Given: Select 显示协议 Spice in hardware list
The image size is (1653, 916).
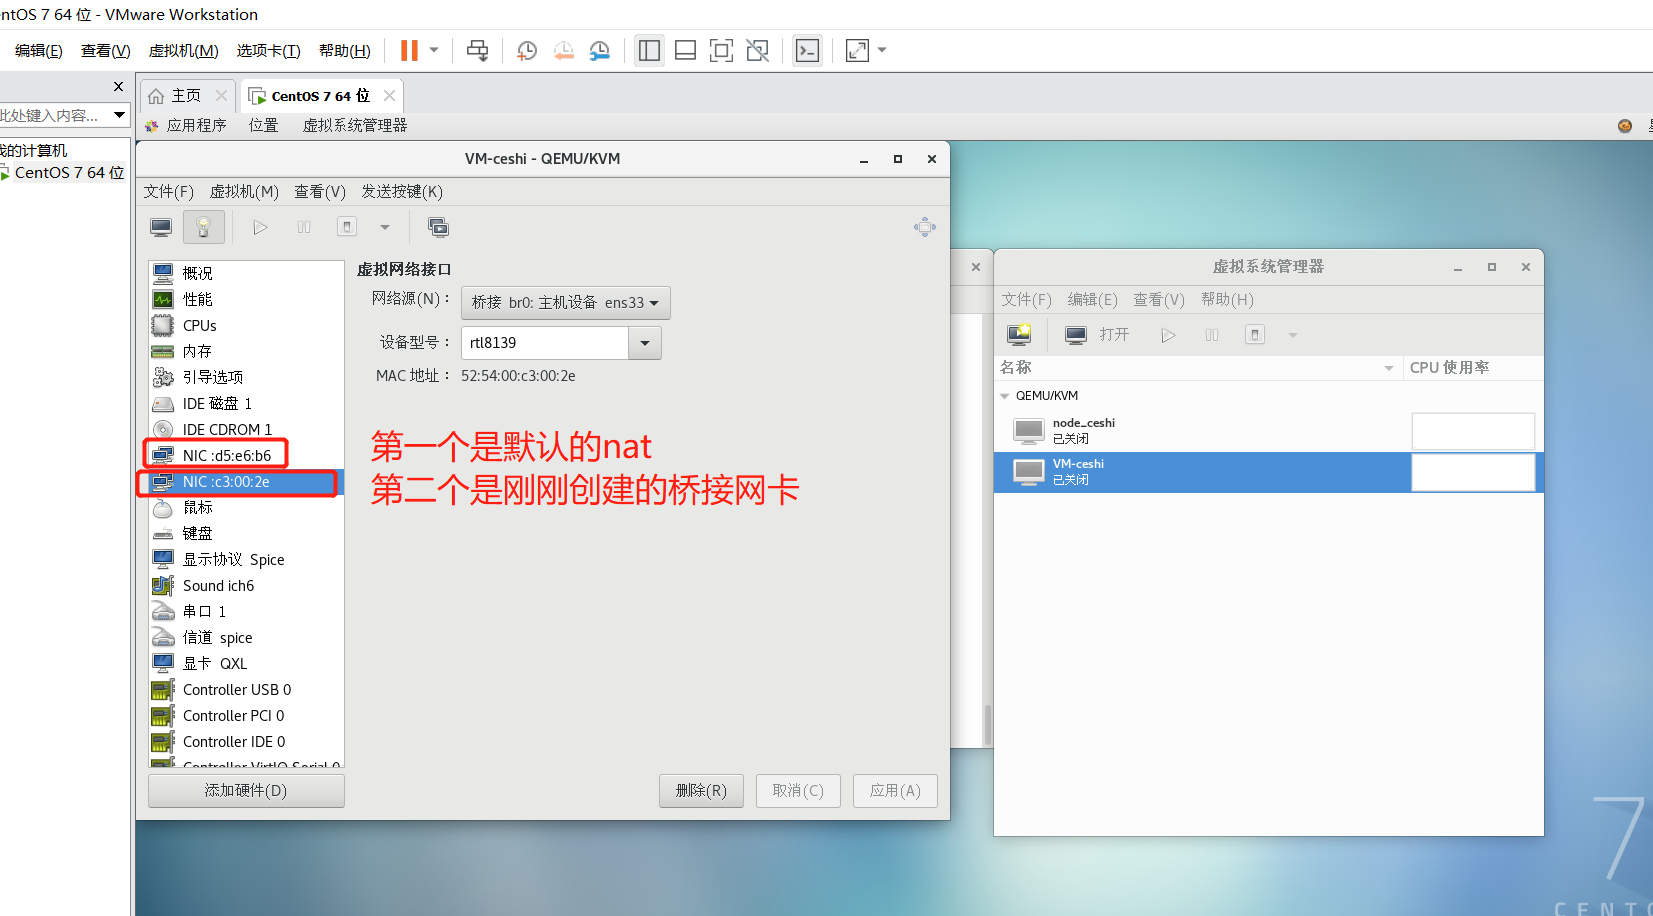Looking at the screenshot, I should pos(246,559).
